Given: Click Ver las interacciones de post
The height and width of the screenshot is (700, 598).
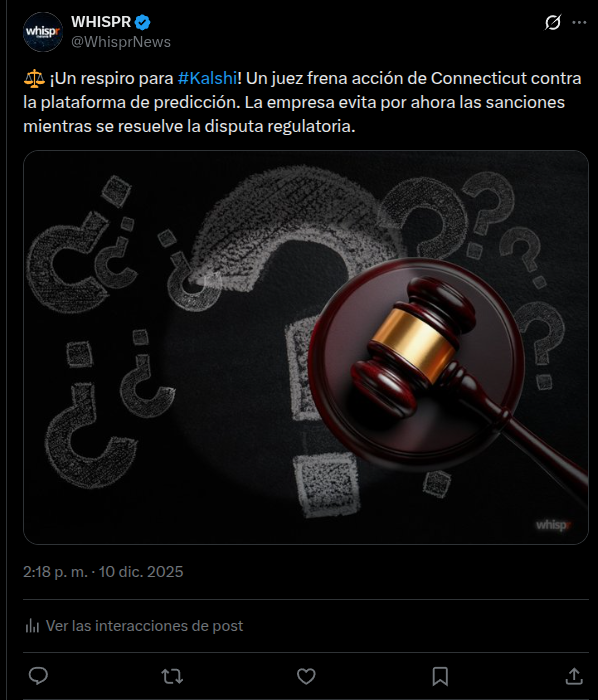Looking at the screenshot, I should (145, 626).
